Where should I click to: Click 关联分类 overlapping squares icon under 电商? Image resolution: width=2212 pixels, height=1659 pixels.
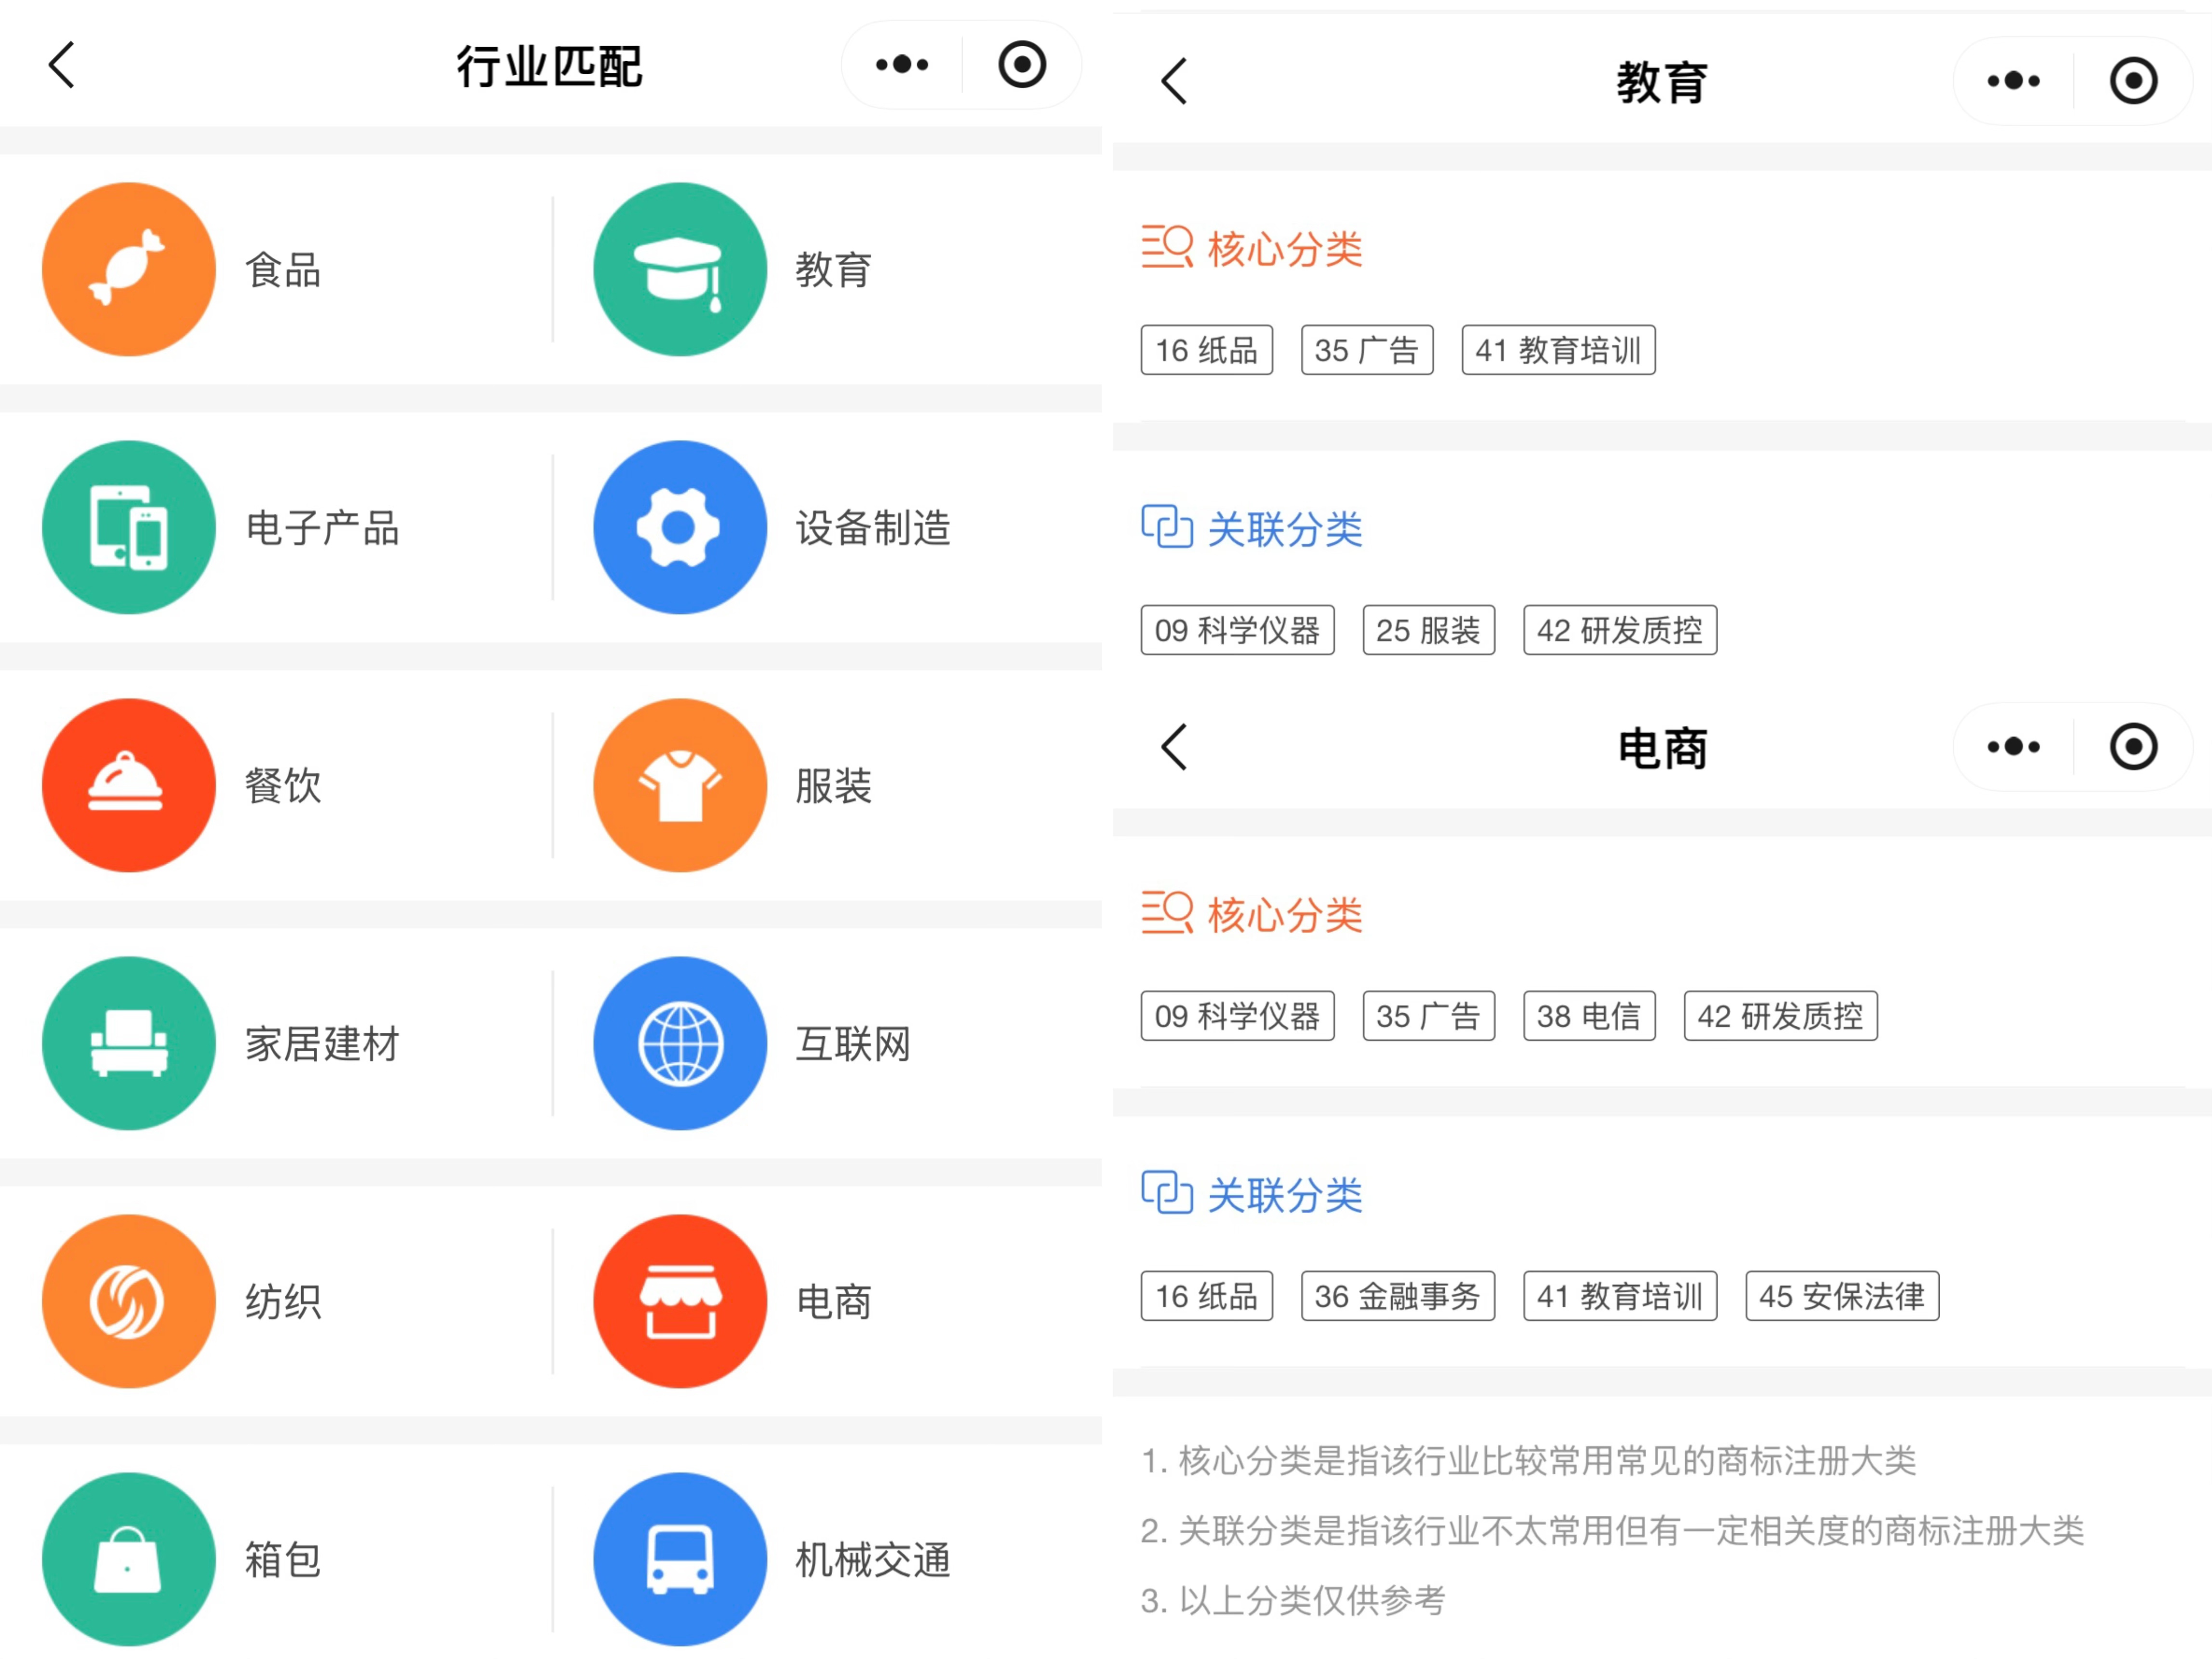[1167, 1192]
